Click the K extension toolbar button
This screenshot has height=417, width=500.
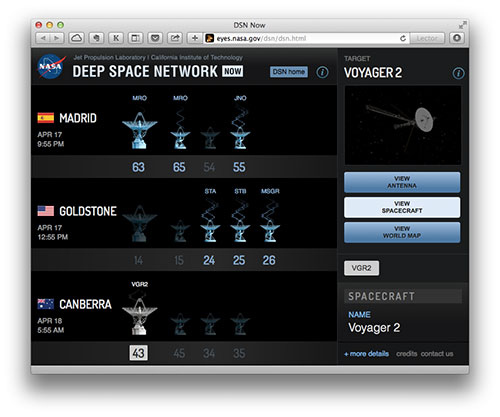(x=116, y=38)
